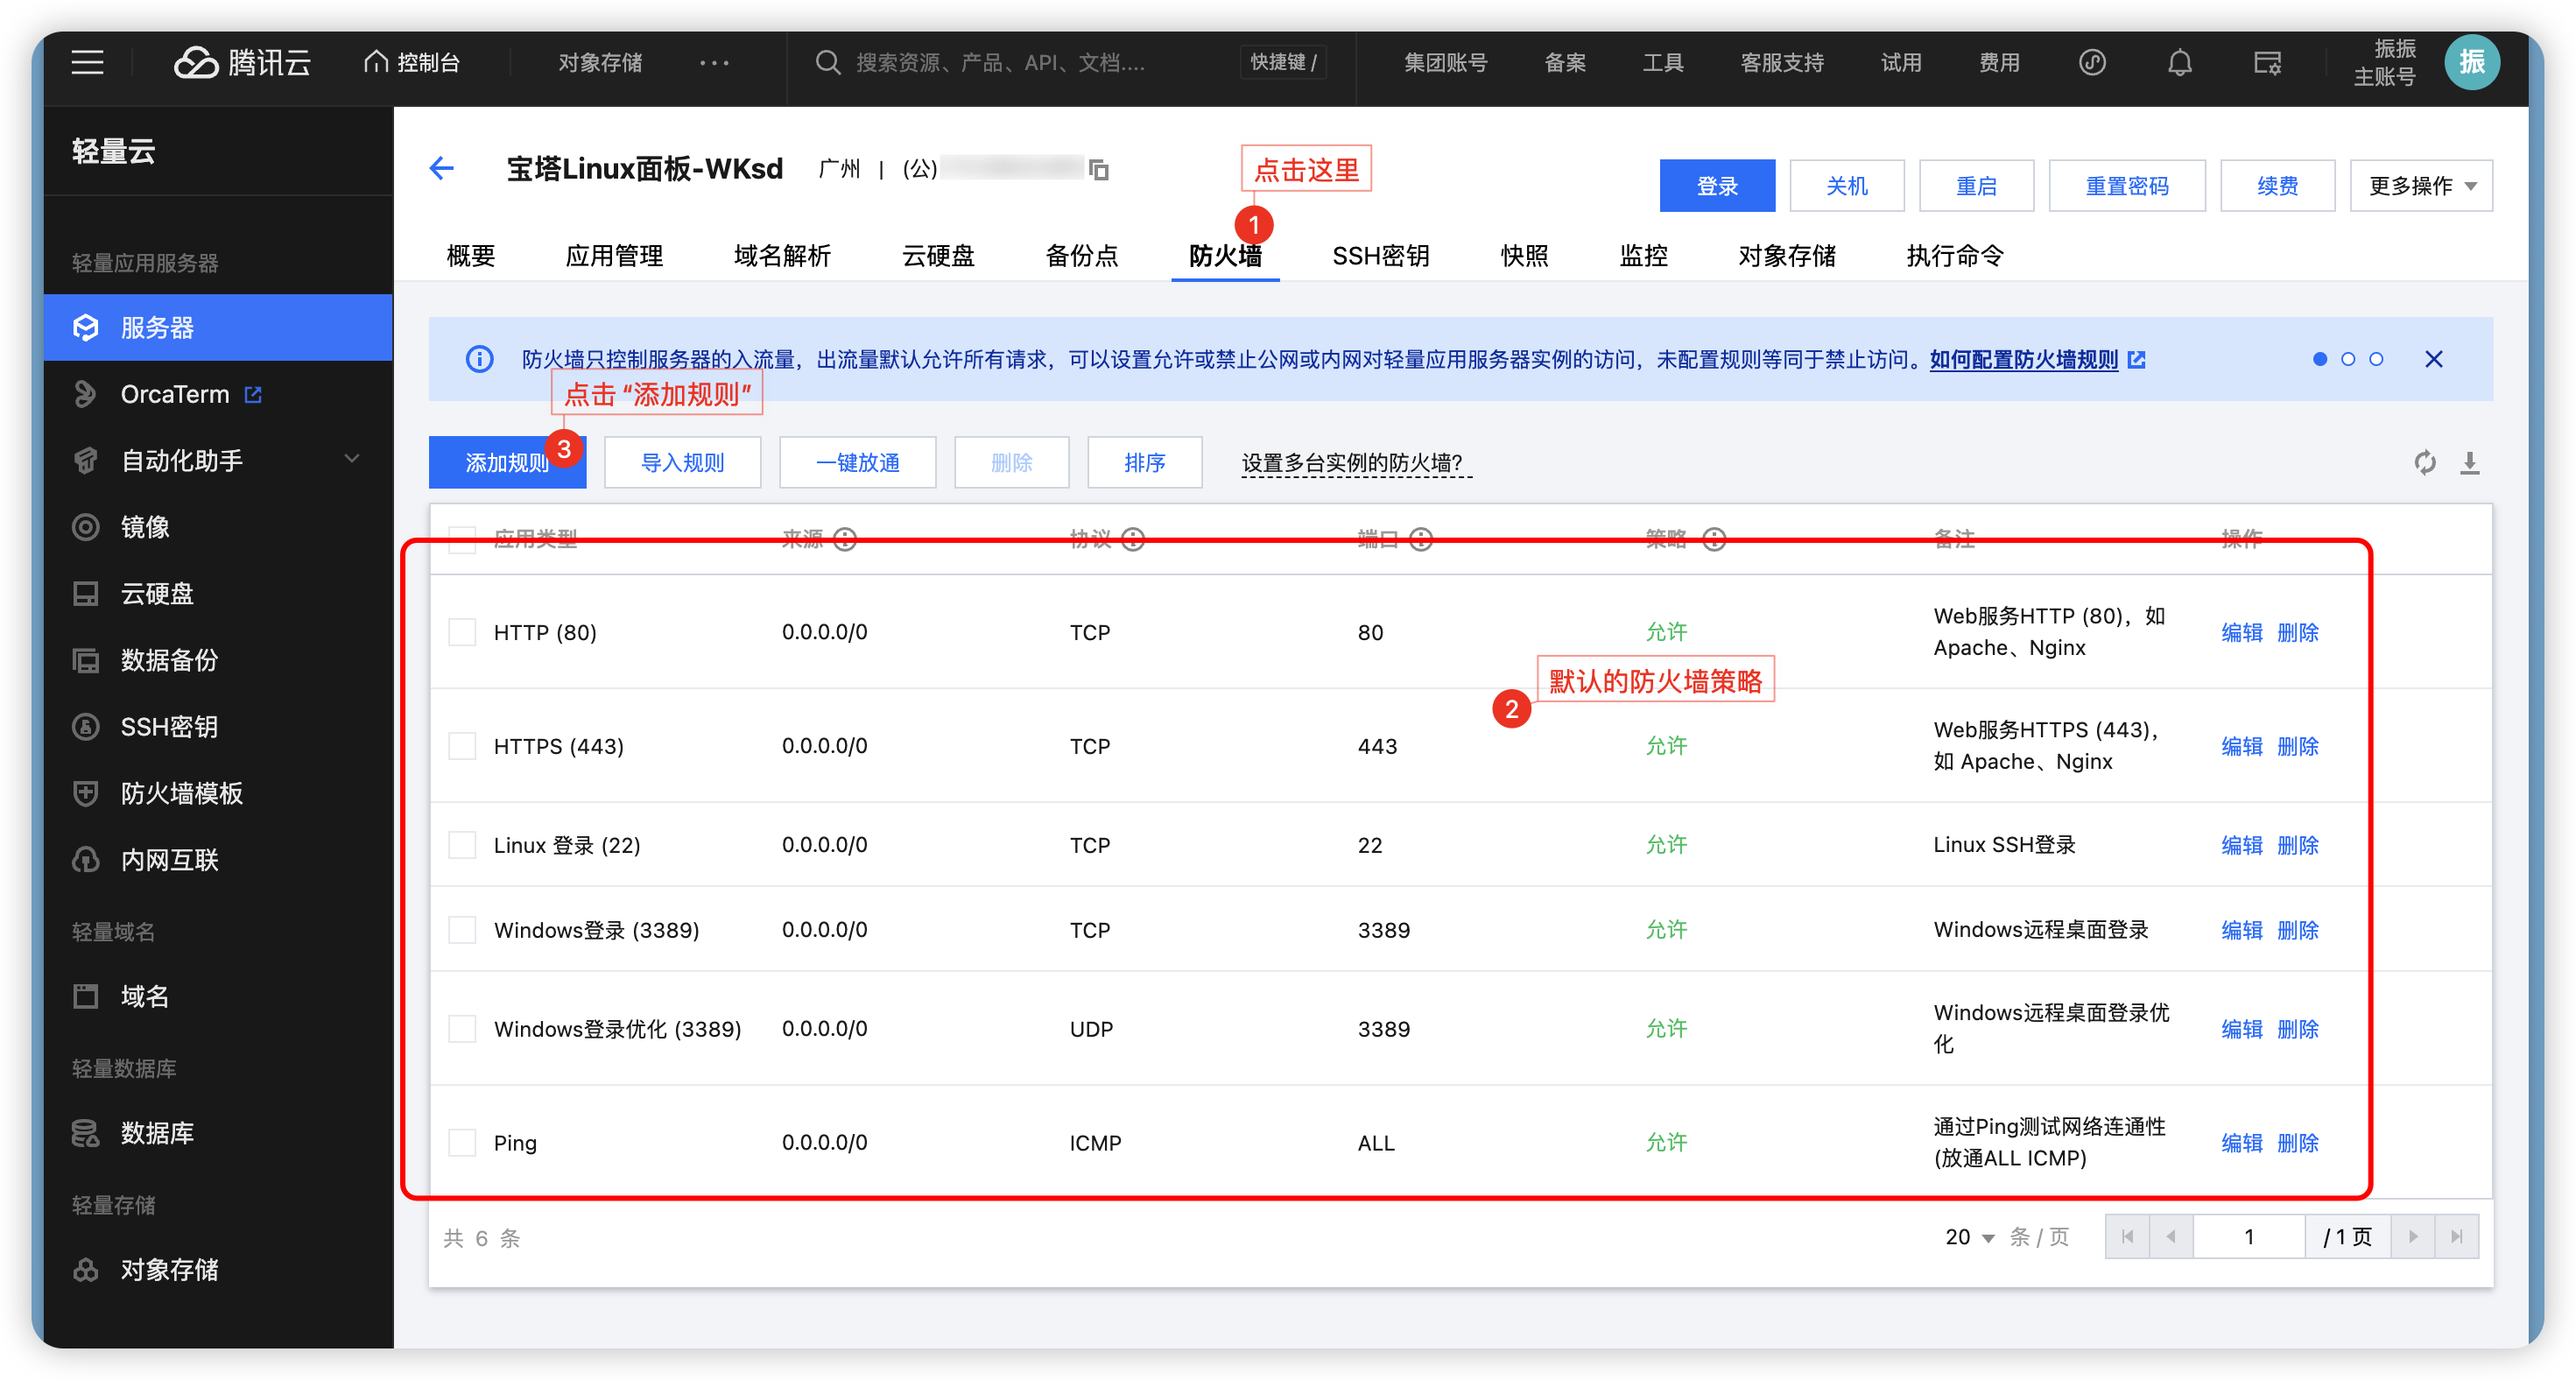Click the help circle icon in top bar
This screenshot has width=2576, height=1380.
point(2092,62)
